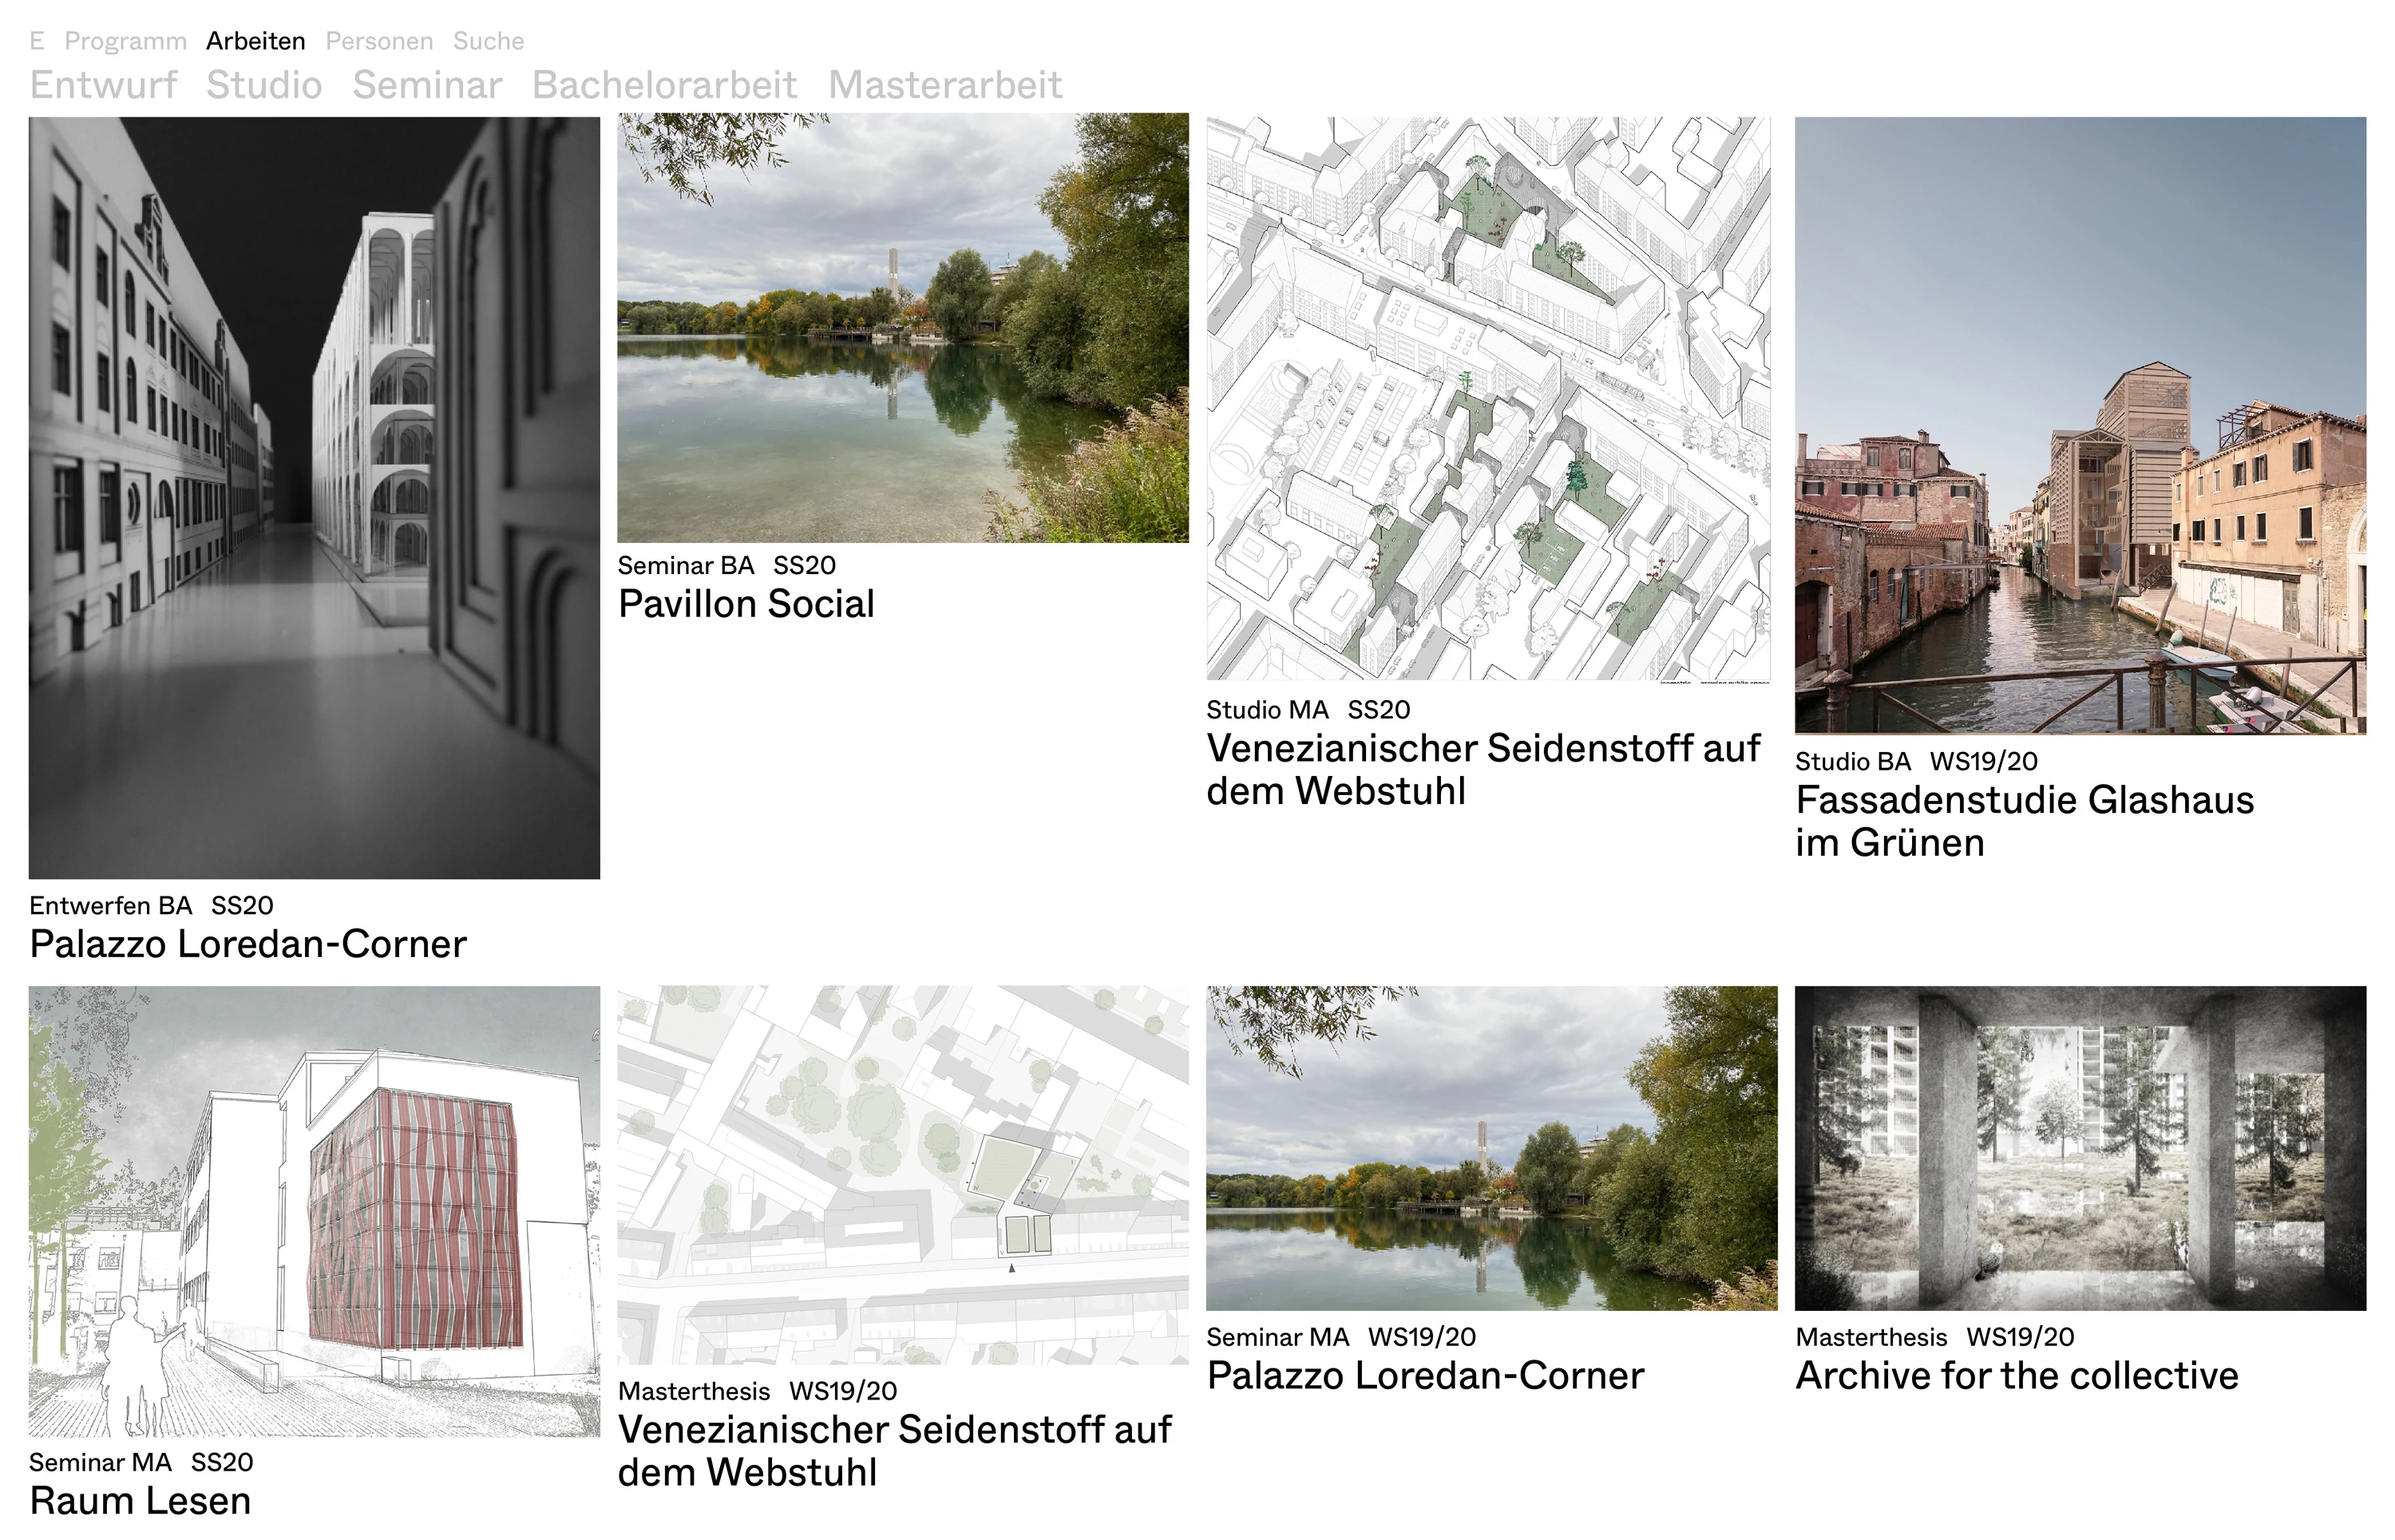This screenshot has width=2395, height=1540.
Task: Select the Arbeiten navigation item
Action: 255,40
